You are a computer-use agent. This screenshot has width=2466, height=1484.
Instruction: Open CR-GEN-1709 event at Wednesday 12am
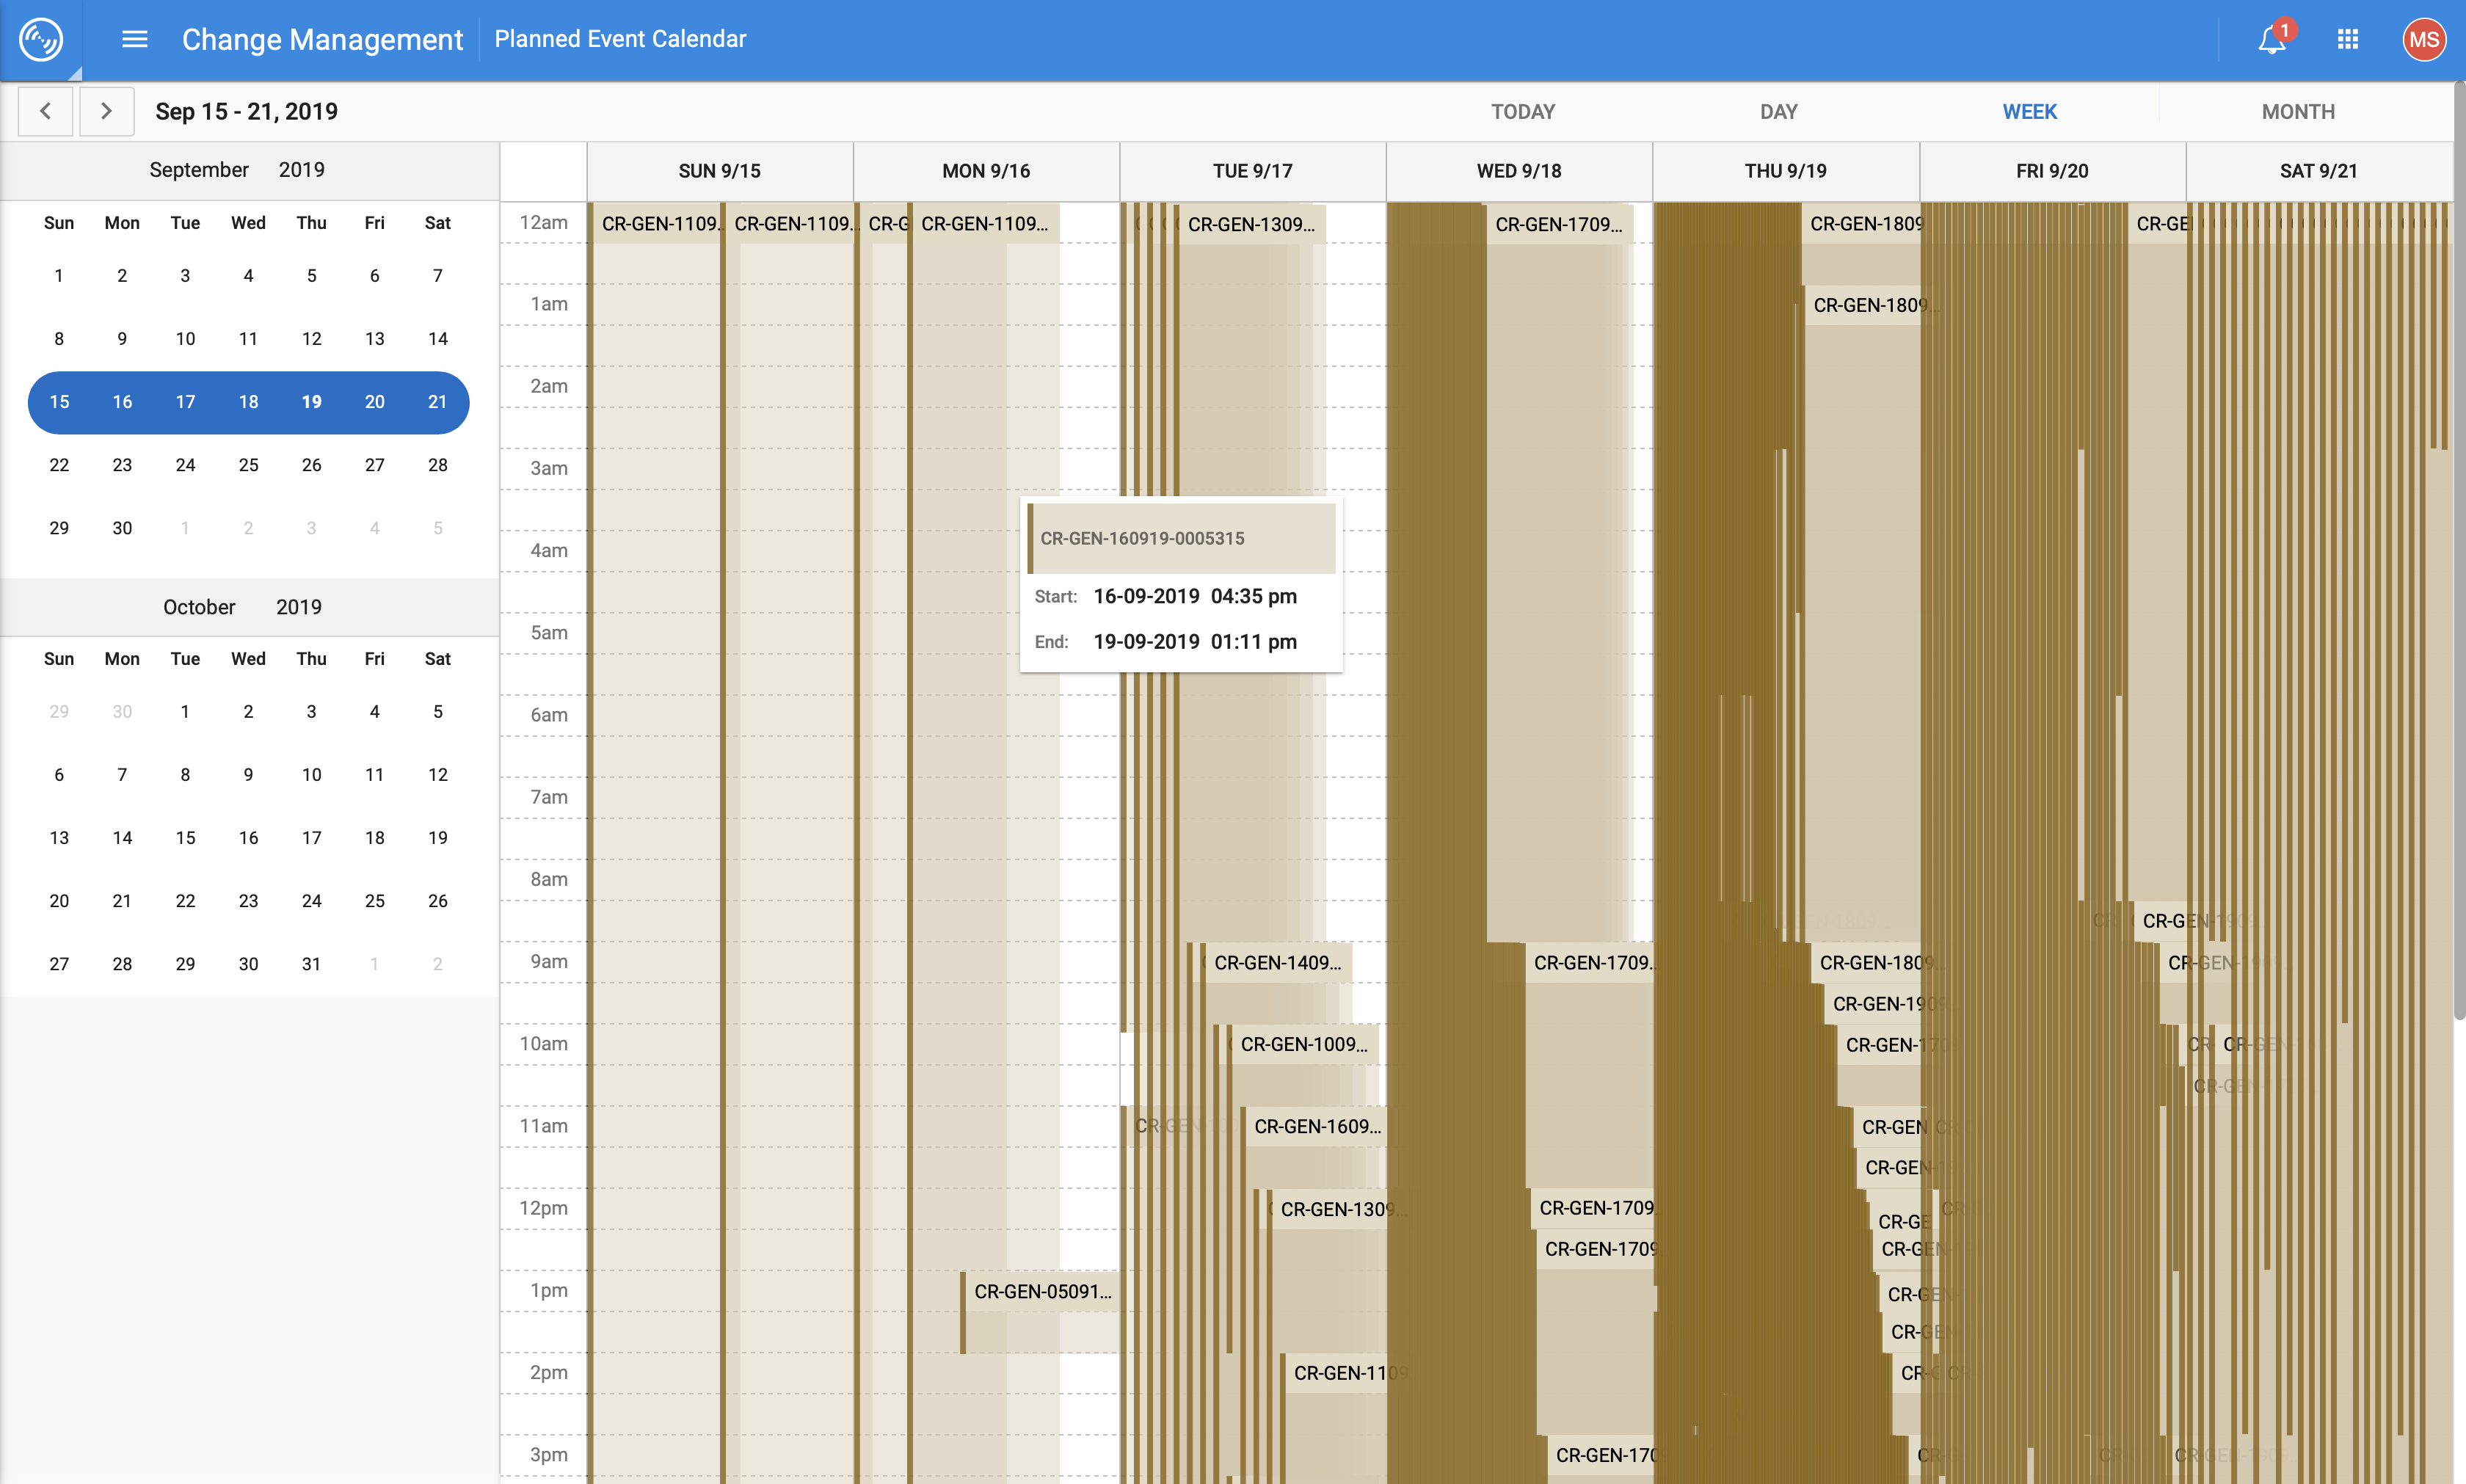pyautogui.click(x=1558, y=225)
